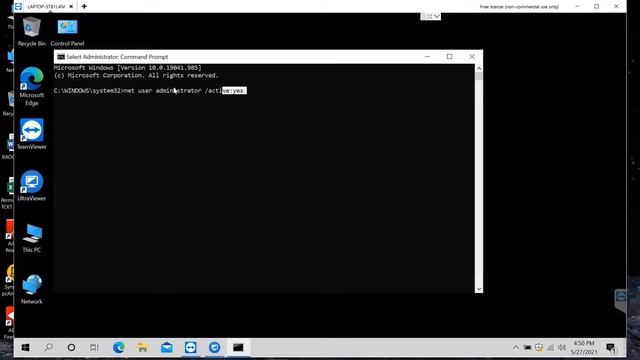640x360 pixels.
Task: Open File Explorer from the taskbar
Action: tap(142, 347)
